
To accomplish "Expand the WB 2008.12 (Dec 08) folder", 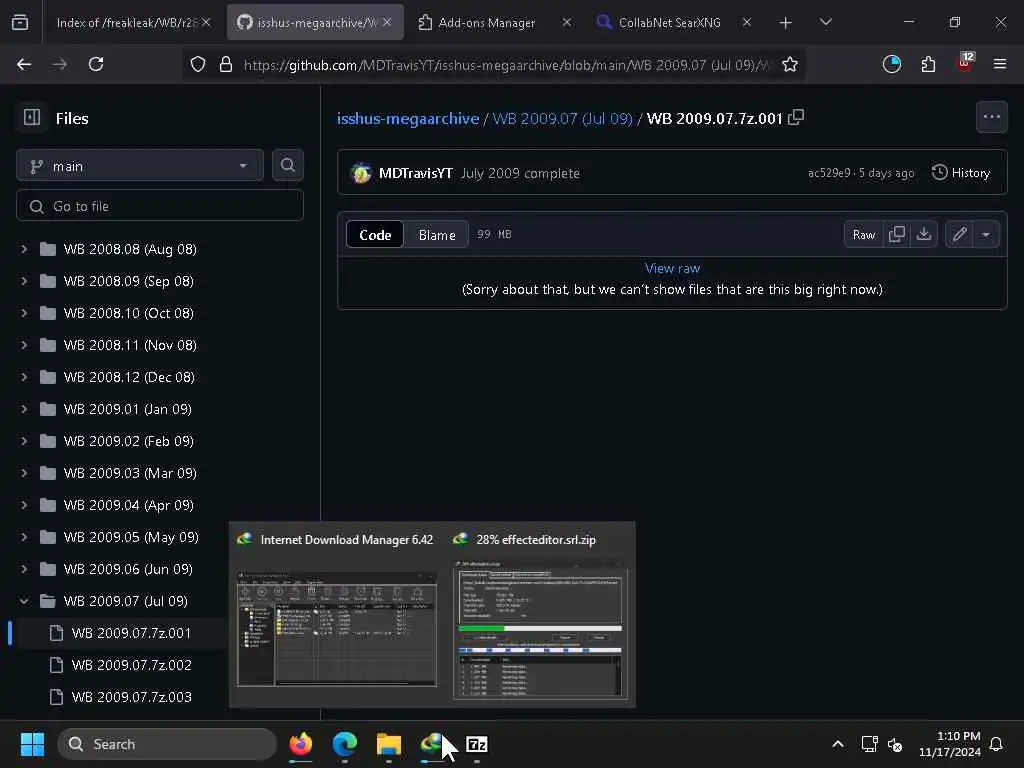I will pos(24,377).
